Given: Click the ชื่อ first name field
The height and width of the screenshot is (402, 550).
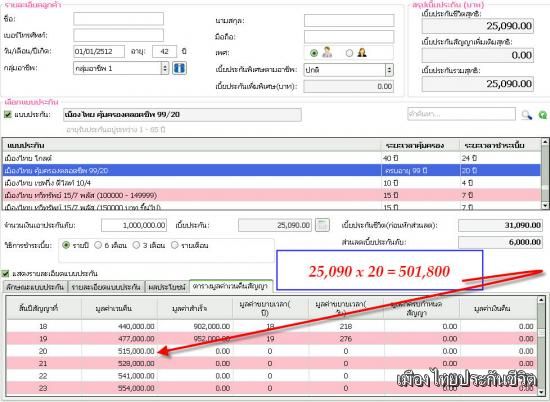Looking at the screenshot, I should tap(119, 19).
